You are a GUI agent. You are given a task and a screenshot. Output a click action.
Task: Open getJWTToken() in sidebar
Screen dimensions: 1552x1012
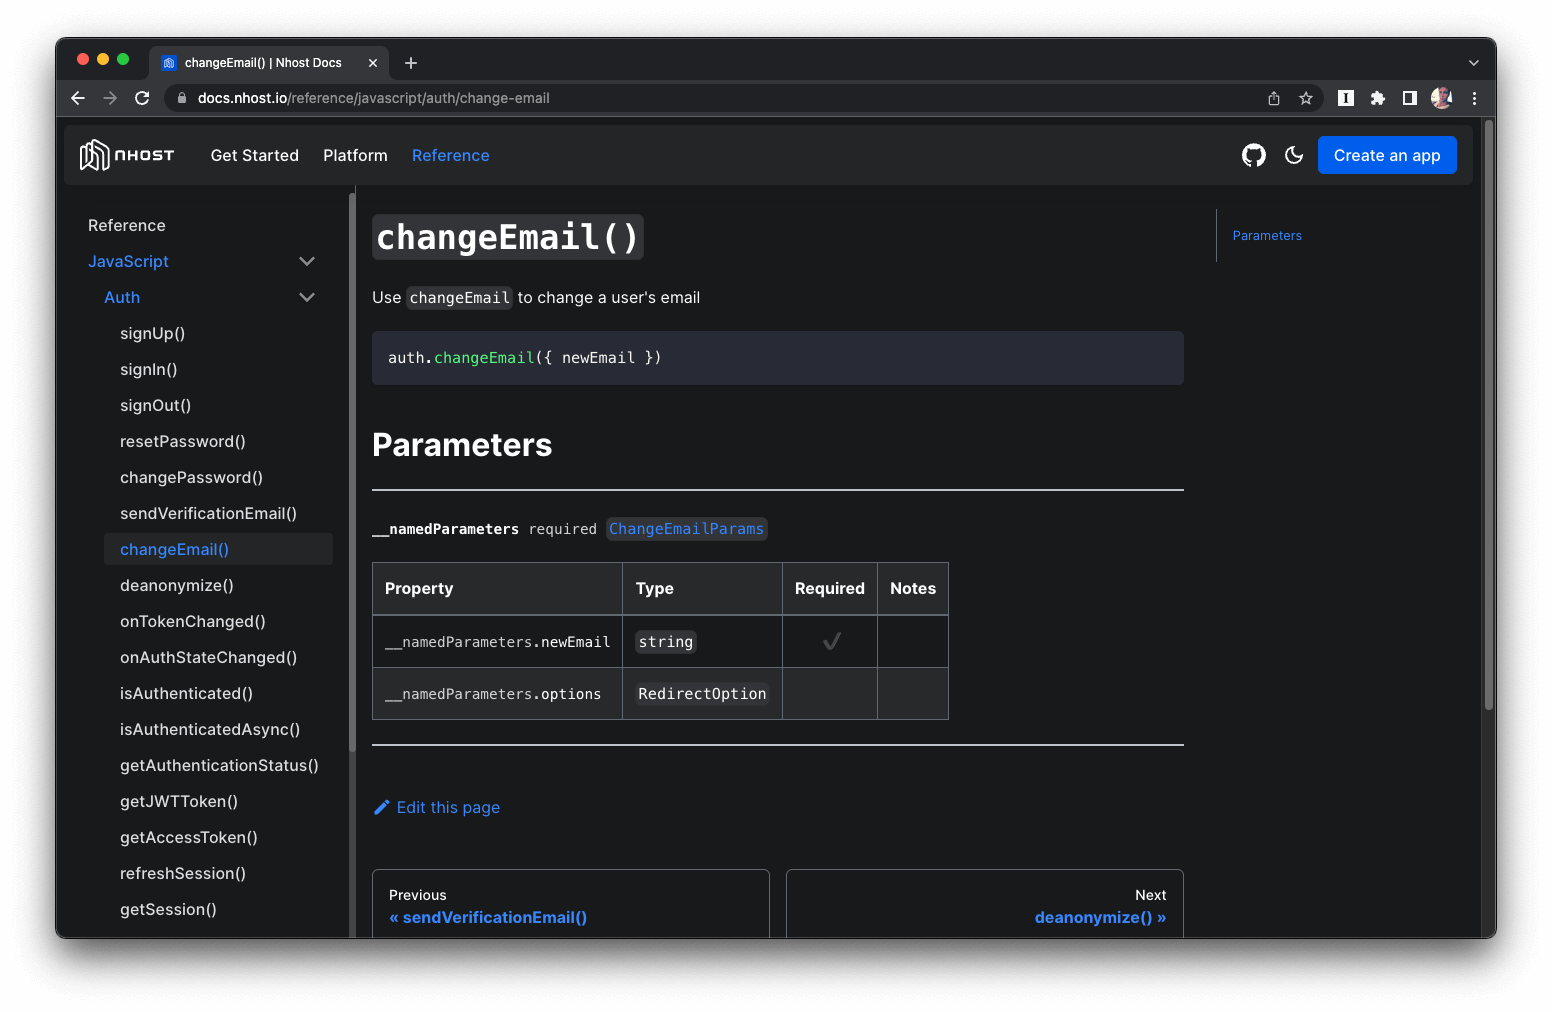click(x=179, y=801)
